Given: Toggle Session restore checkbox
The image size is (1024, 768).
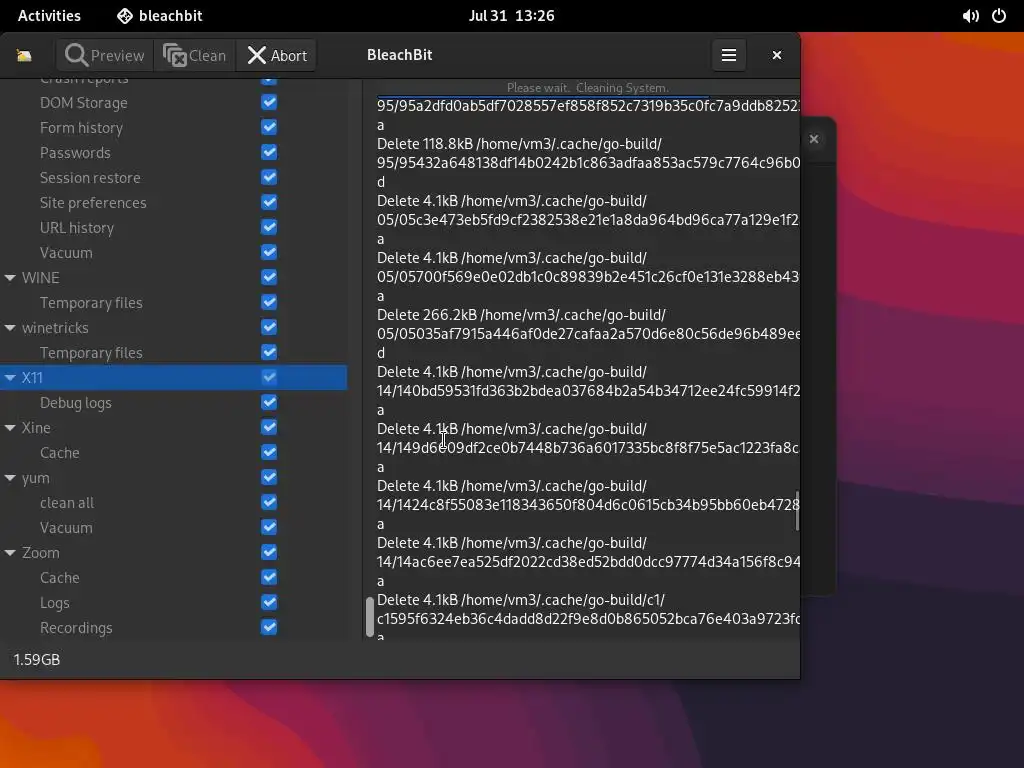Looking at the screenshot, I should (269, 178).
